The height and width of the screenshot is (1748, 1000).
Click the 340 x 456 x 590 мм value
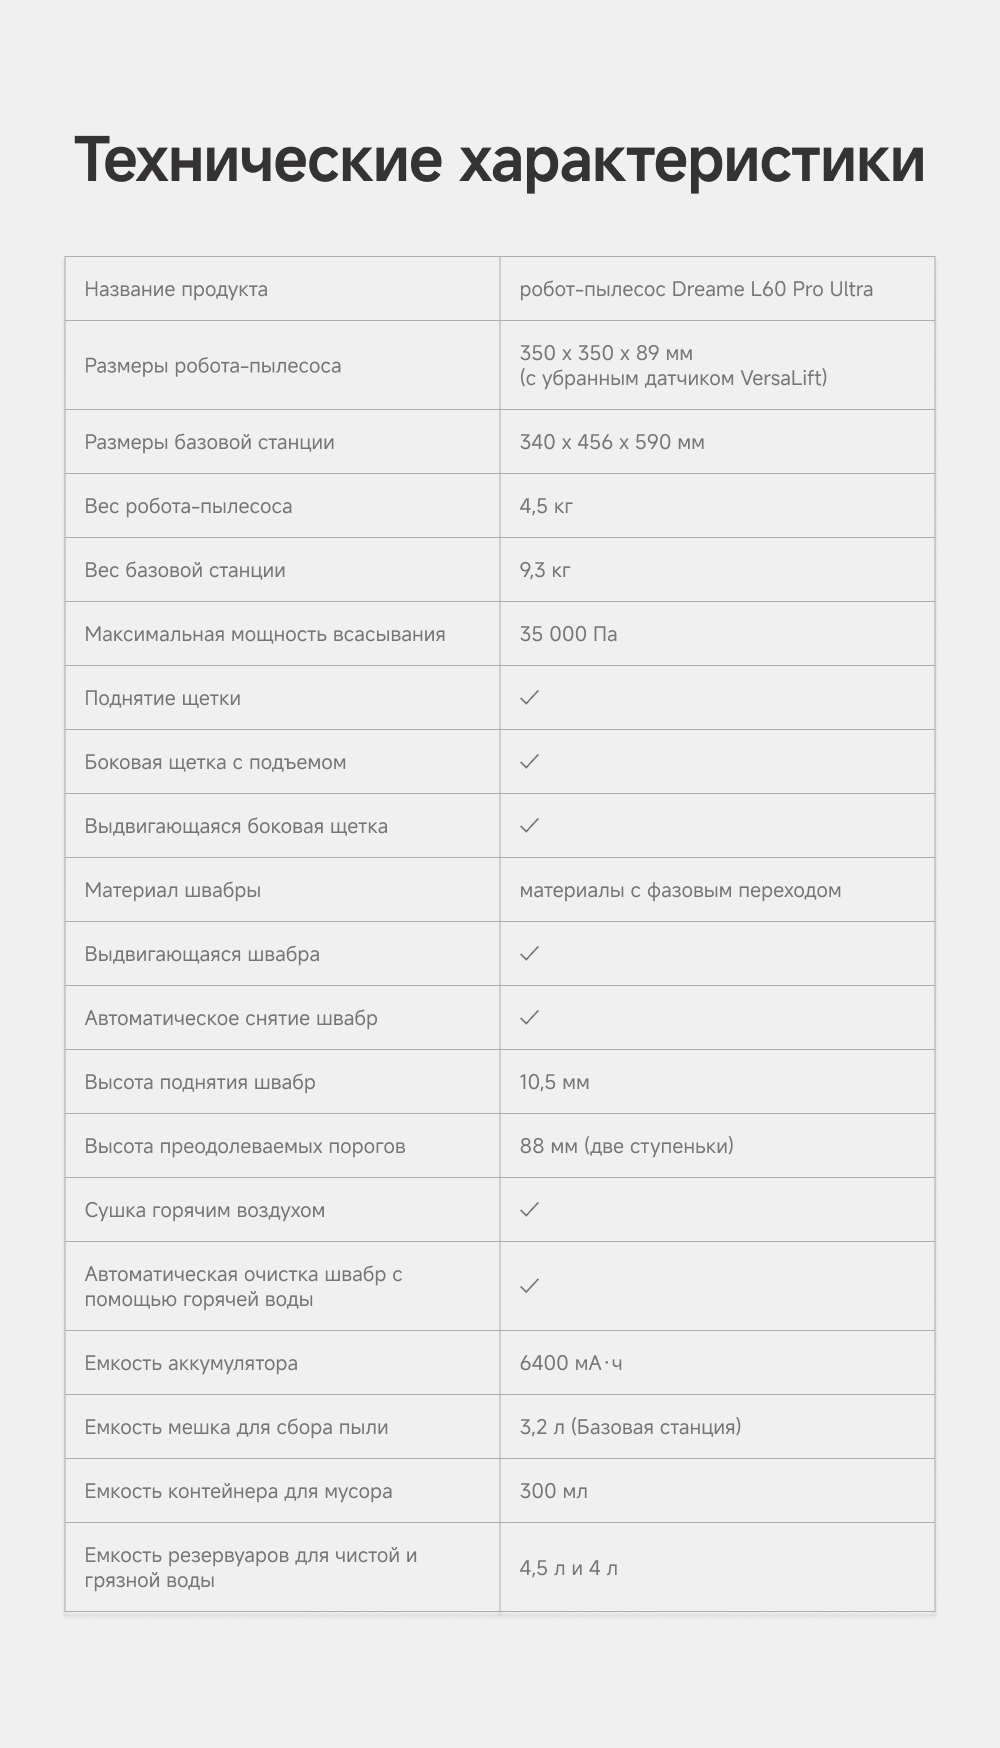[612, 442]
